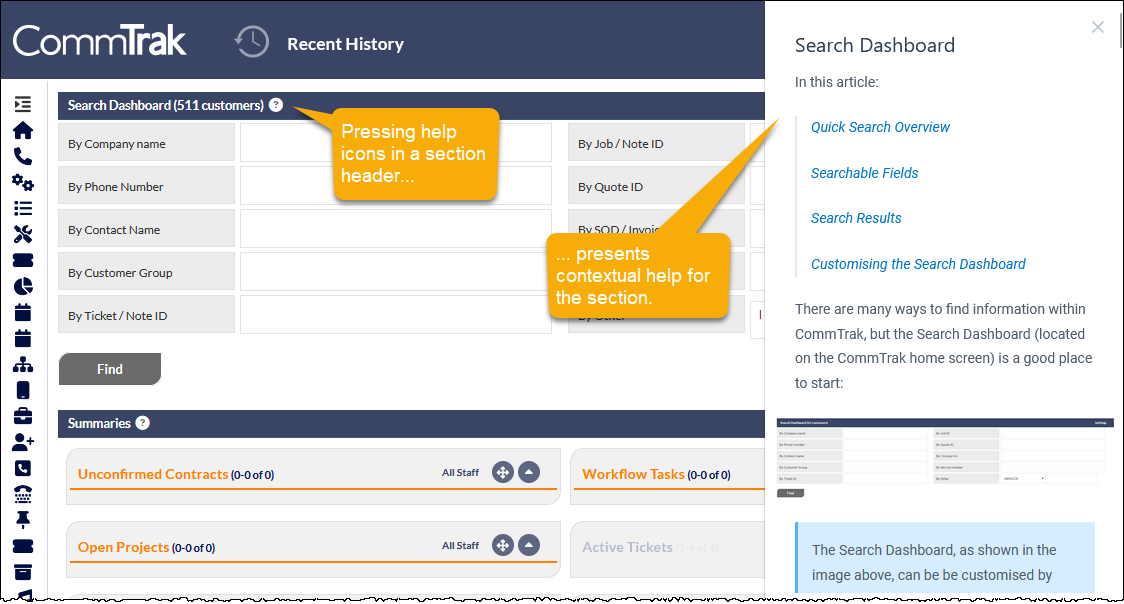Open the briefcase icon in the sidebar
This screenshot has height=604, width=1124.
tap(23, 416)
